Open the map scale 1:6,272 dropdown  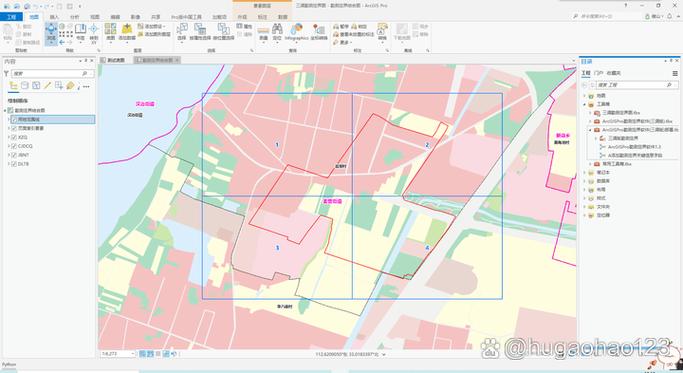point(132,354)
